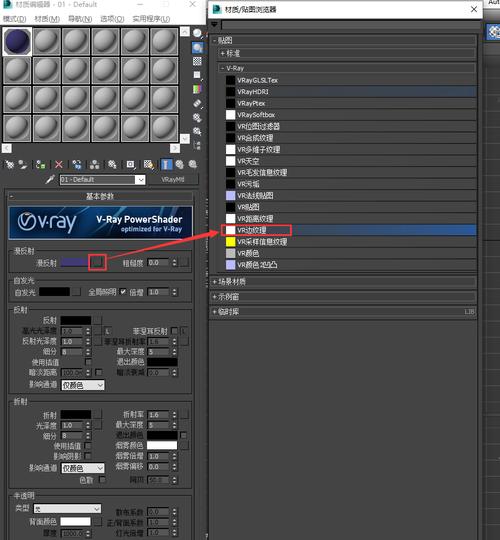Click sample slots scroll-down arrow
The height and width of the screenshot is (540, 500).
[185, 138]
